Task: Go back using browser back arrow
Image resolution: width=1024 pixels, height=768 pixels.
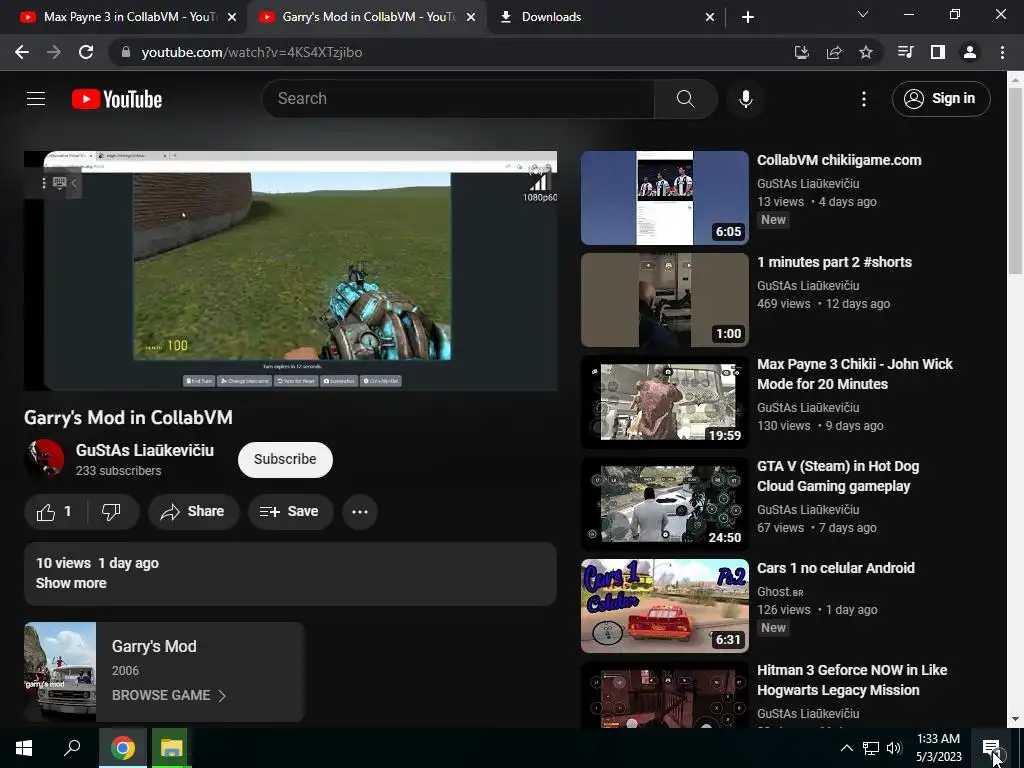Action: click(x=22, y=52)
